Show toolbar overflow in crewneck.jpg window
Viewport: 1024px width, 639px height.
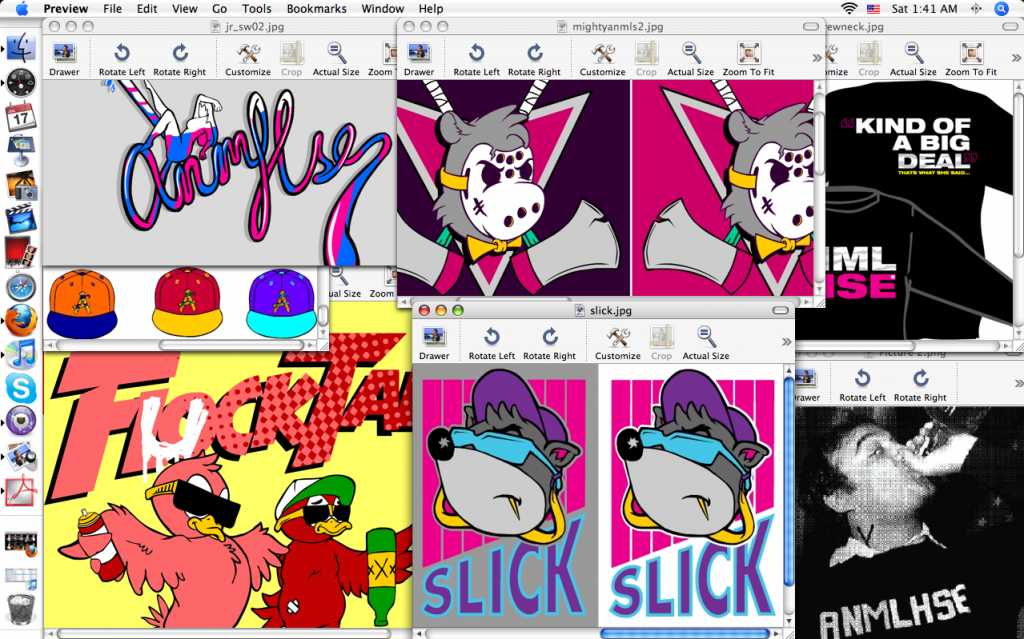pyautogui.click(x=1016, y=58)
